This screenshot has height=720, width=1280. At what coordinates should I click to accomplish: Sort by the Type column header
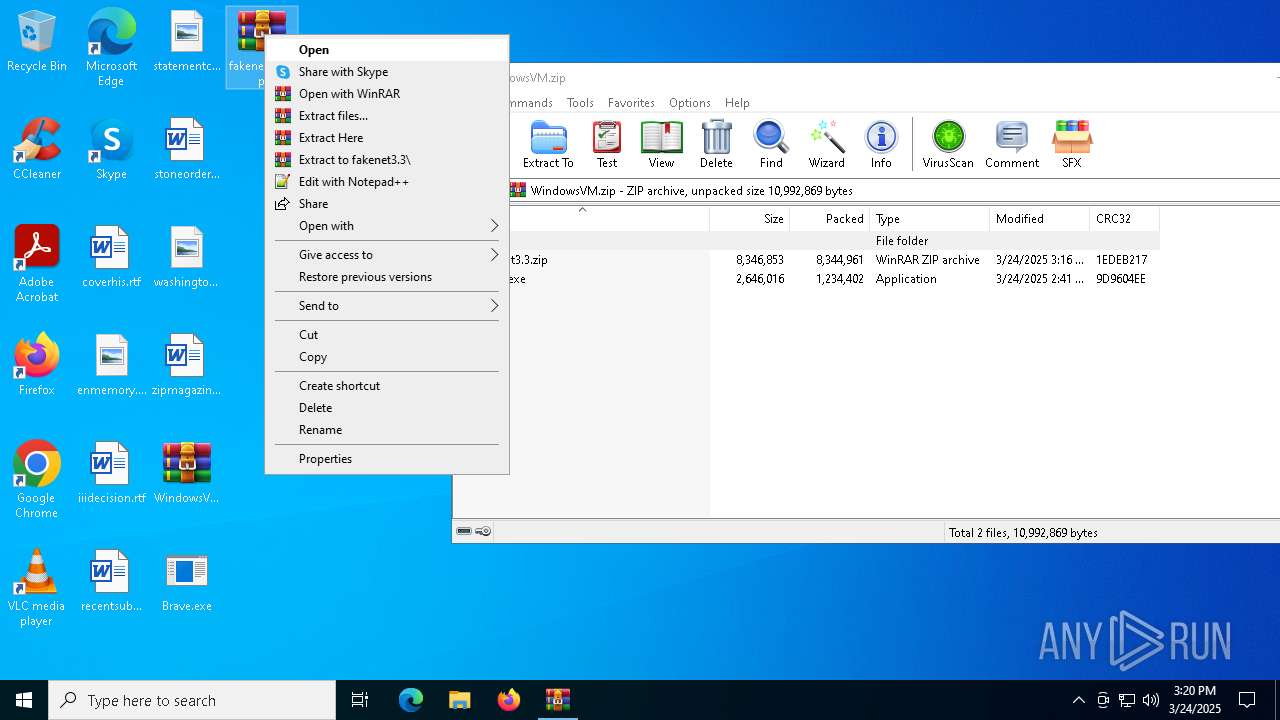point(930,219)
